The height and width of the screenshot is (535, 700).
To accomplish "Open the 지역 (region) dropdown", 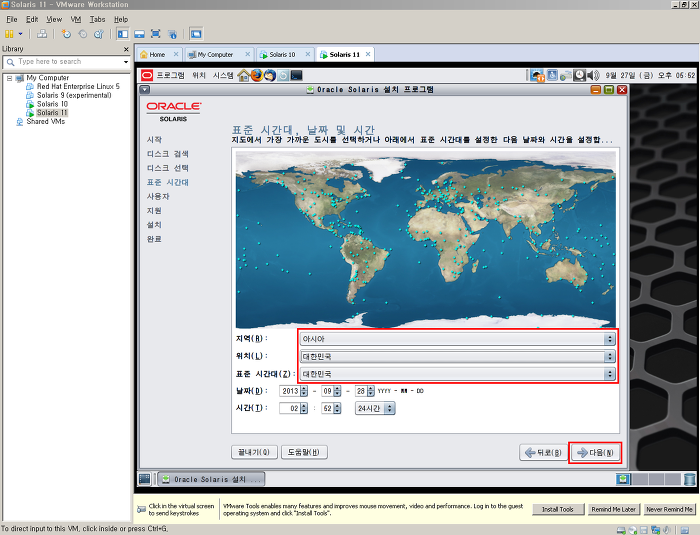I will tap(458, 339).
